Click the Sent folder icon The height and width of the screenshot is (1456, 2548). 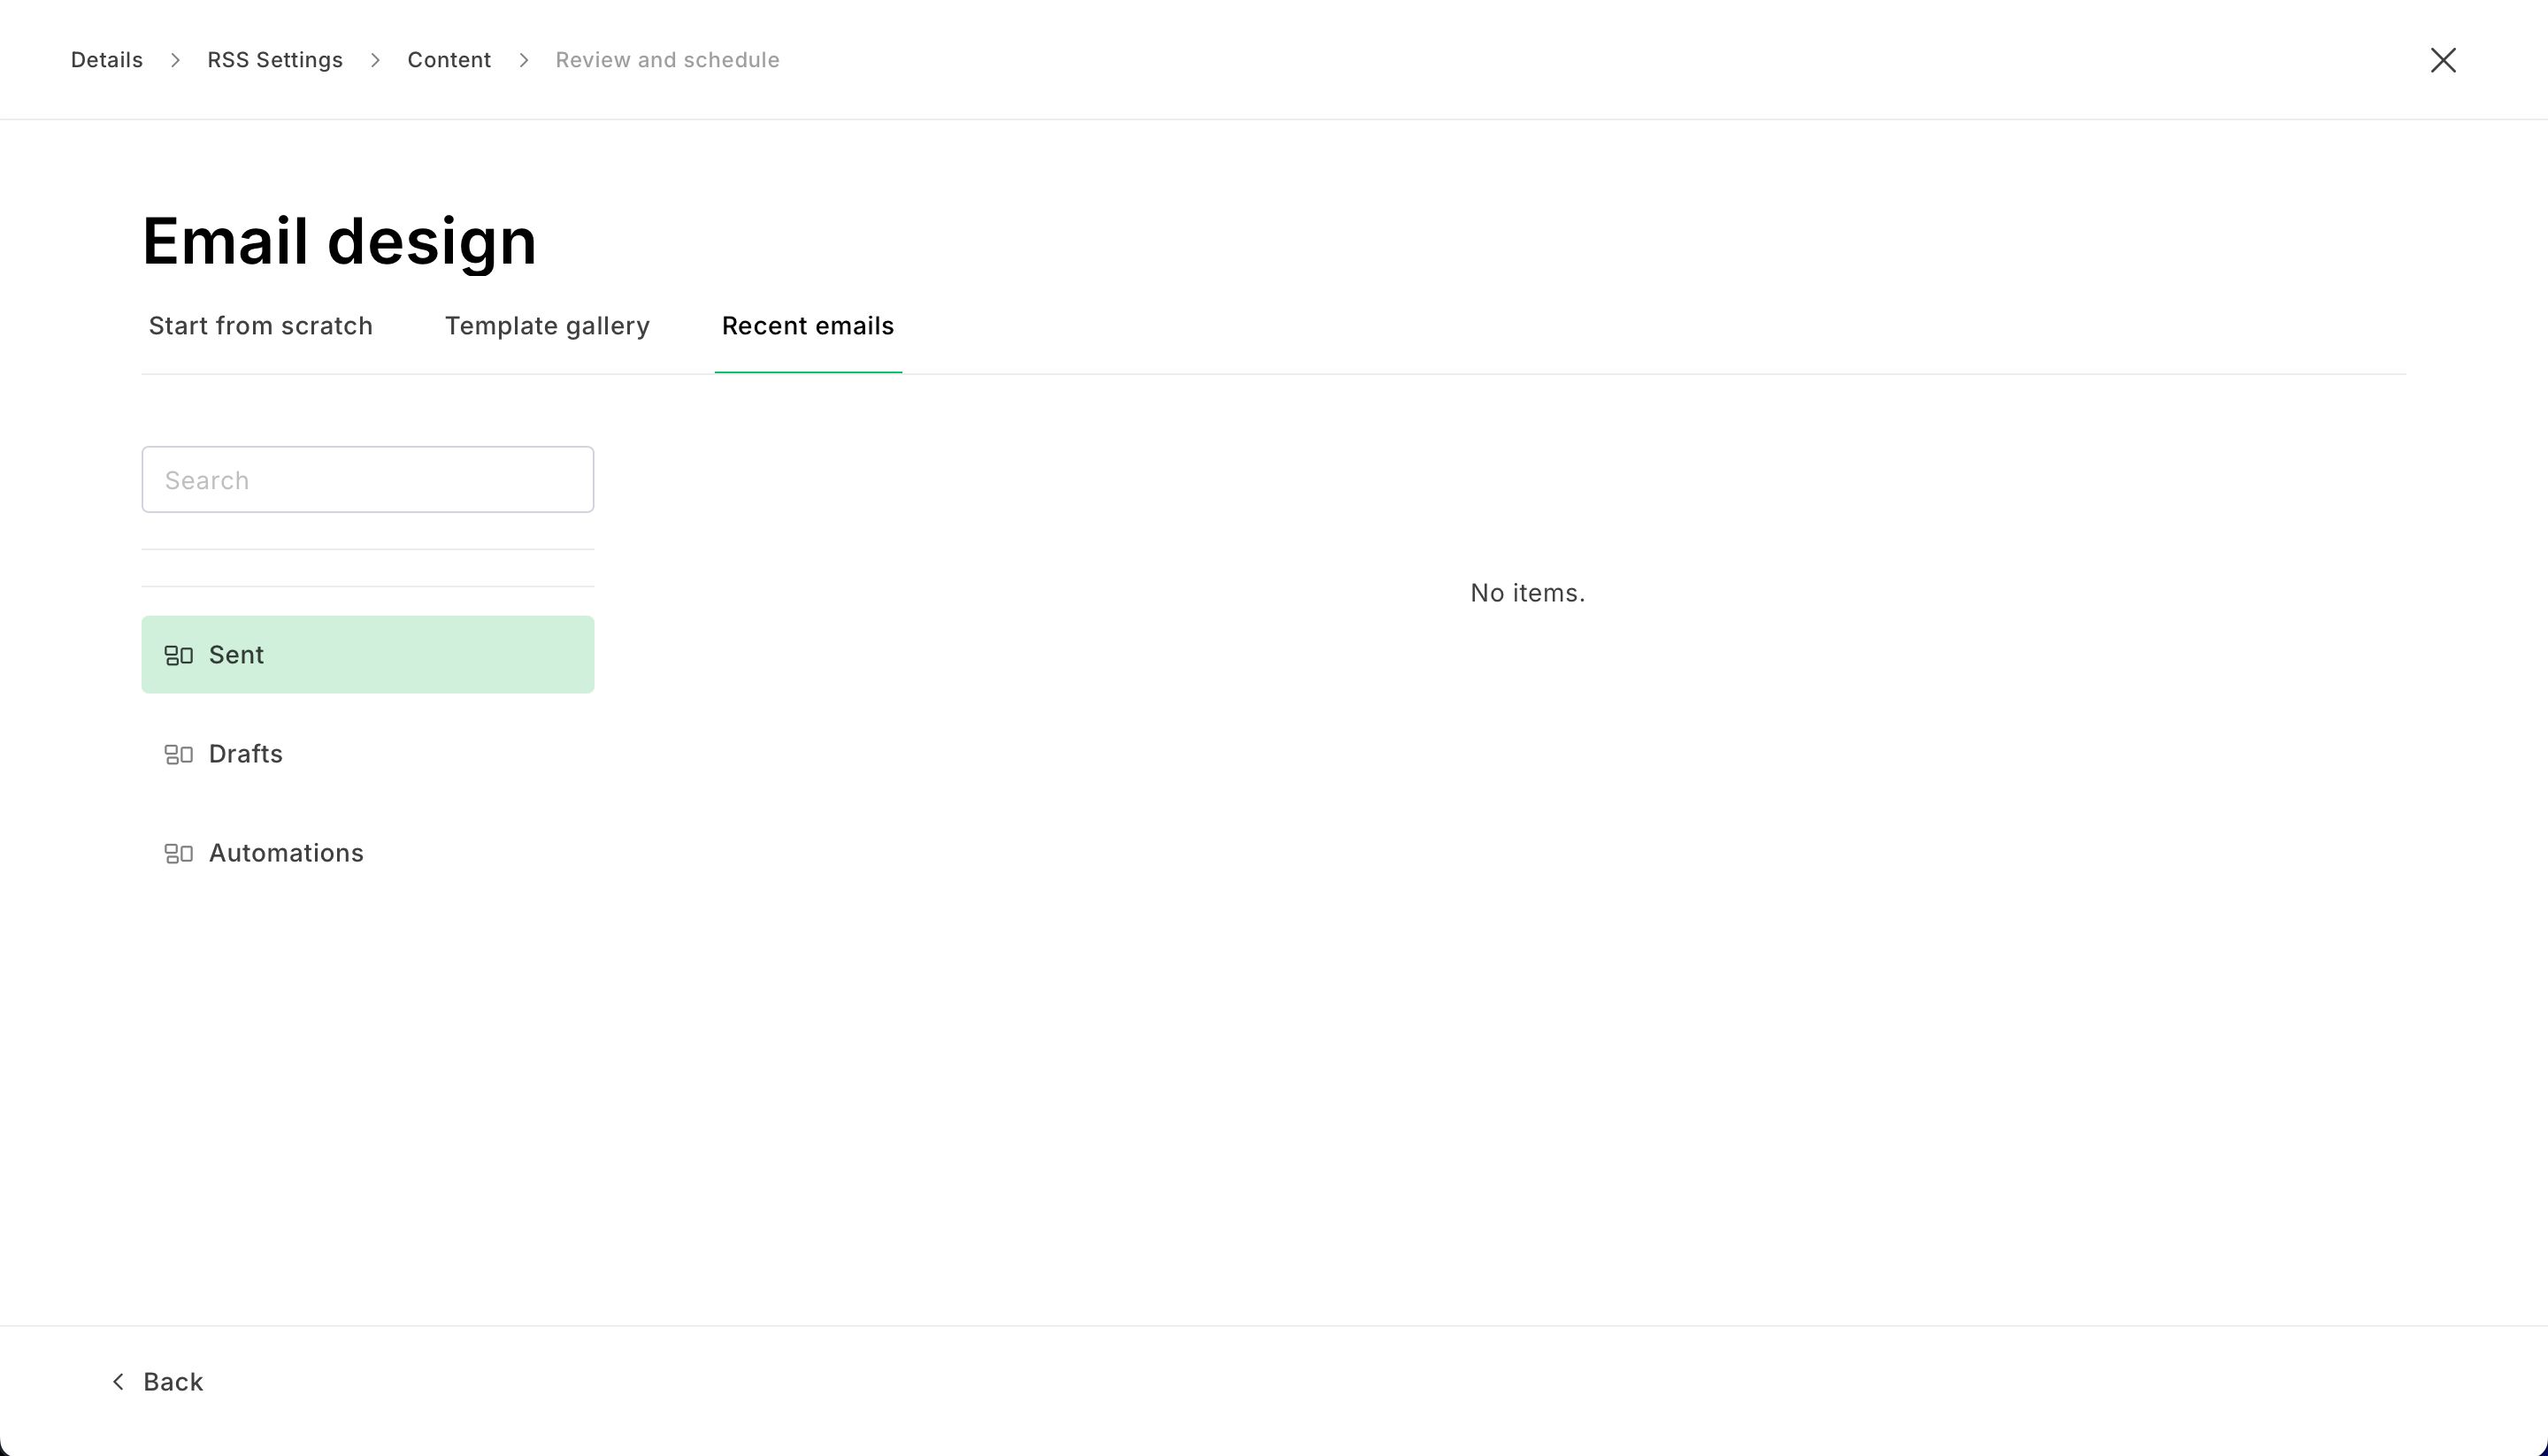click(x=178, y=656)
